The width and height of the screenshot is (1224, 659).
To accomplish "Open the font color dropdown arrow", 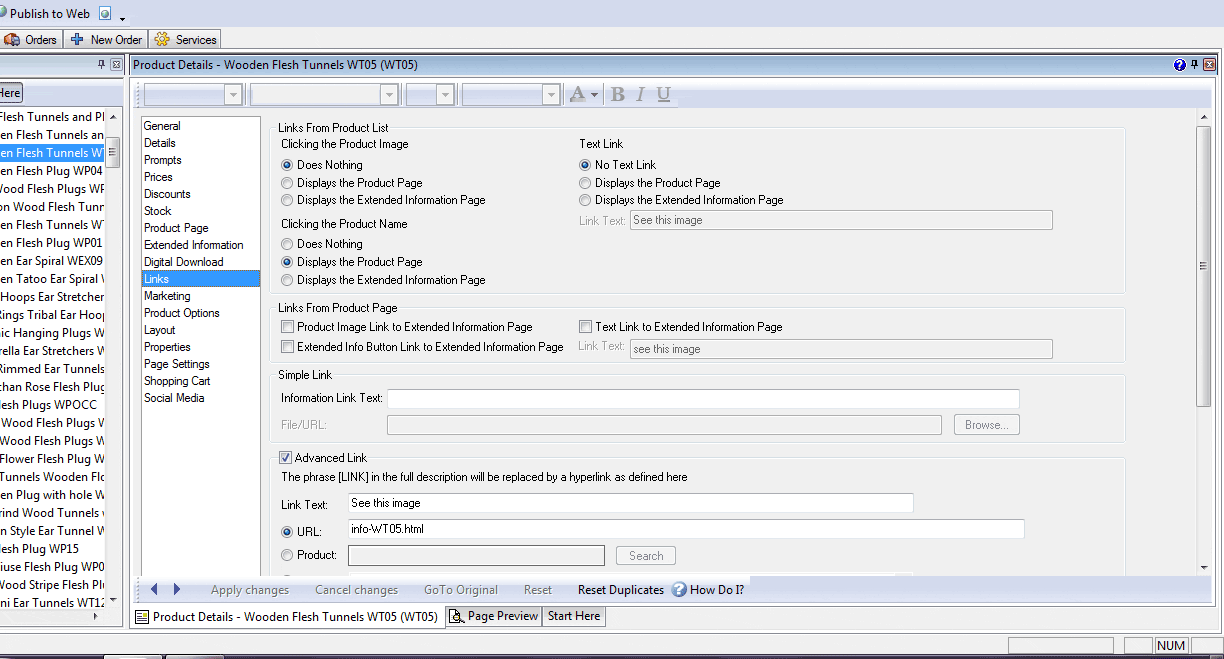I will click(x=594, y=95).
